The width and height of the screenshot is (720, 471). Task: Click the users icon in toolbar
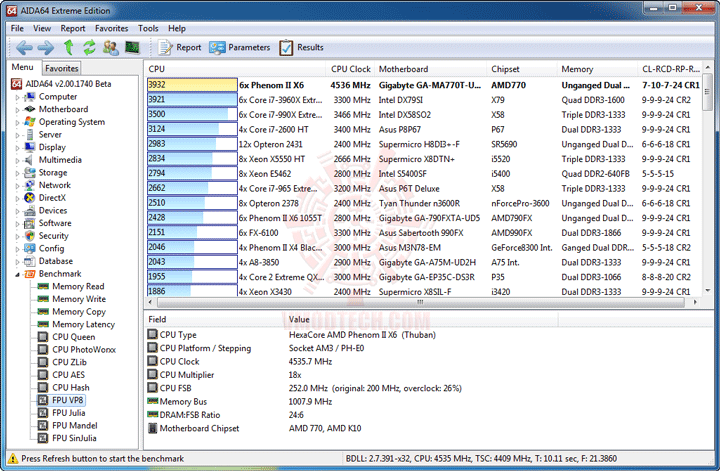(x=111, y=47)
